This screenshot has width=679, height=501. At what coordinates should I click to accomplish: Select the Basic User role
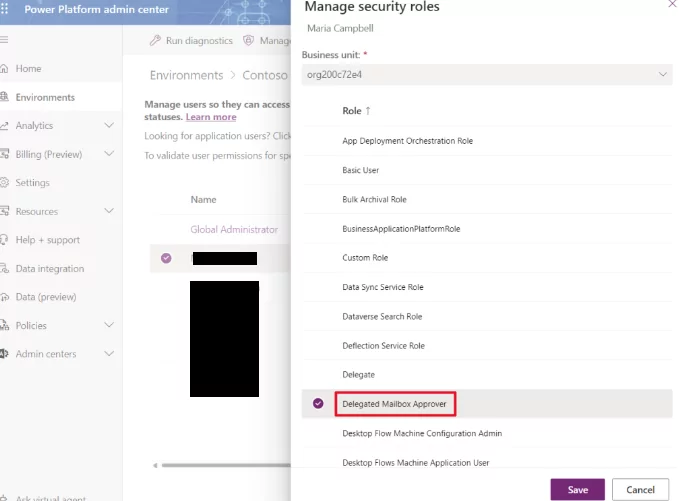[x=487, y=170]
